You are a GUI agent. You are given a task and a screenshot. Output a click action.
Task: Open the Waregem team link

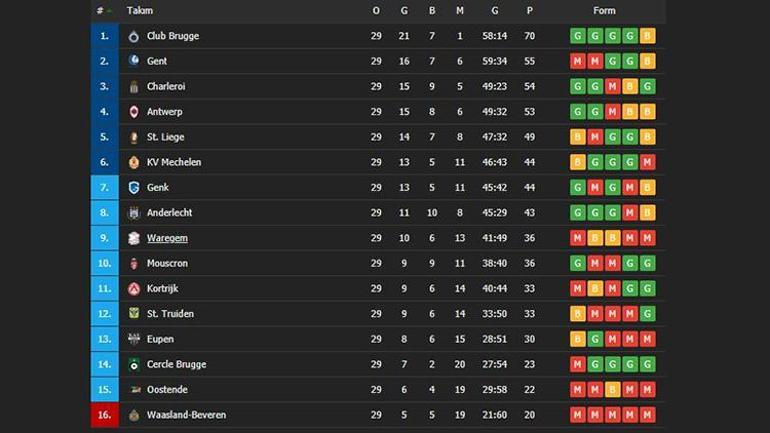point(167,238)
